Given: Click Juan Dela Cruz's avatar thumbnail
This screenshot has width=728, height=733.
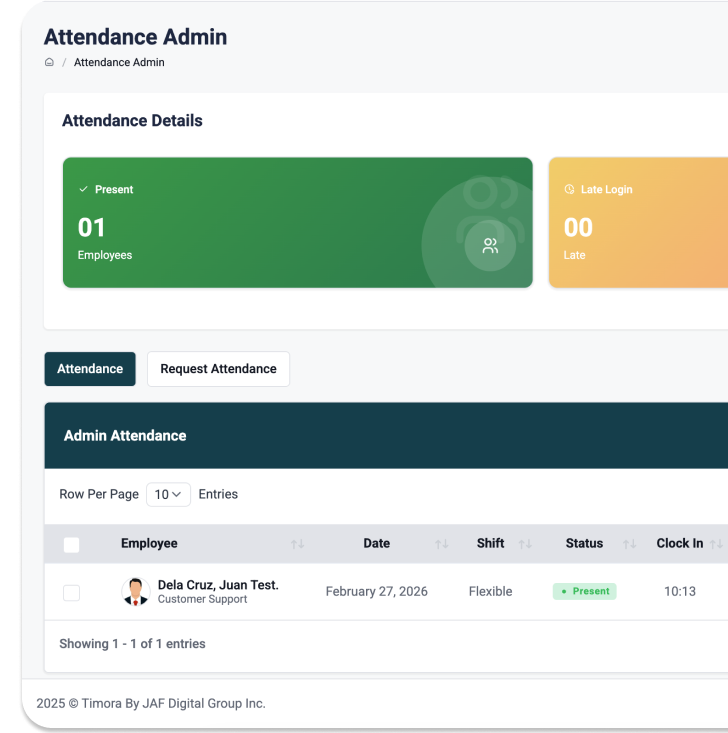Looking at the screenshot, I should click(136, 591).
